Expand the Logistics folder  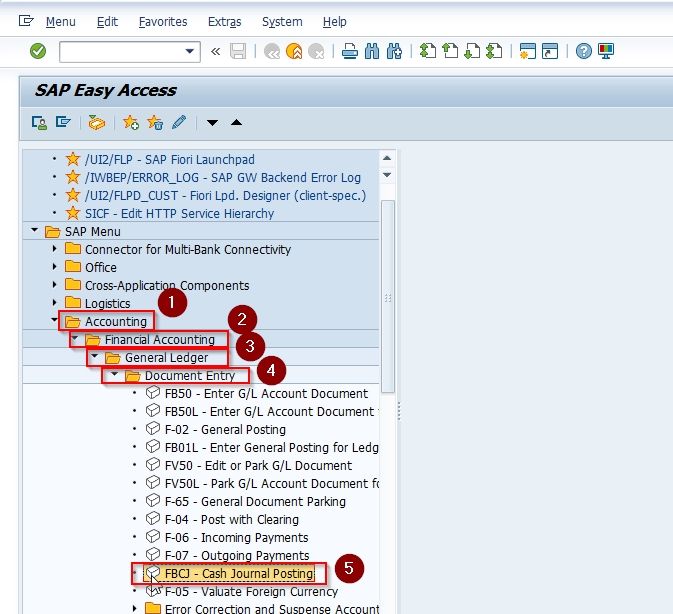pos(54,303)
